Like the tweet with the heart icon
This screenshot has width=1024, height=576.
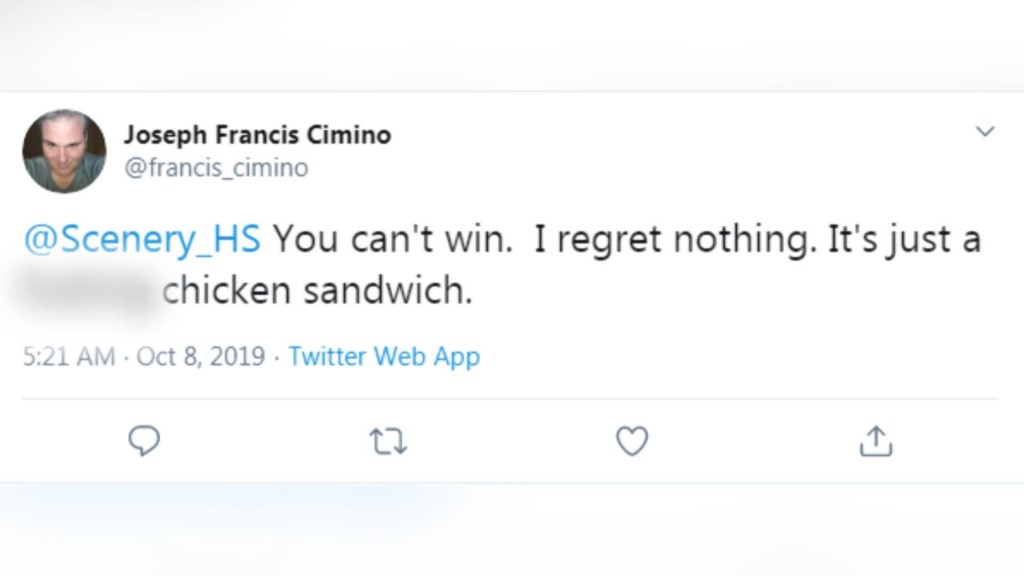(632, 441)
